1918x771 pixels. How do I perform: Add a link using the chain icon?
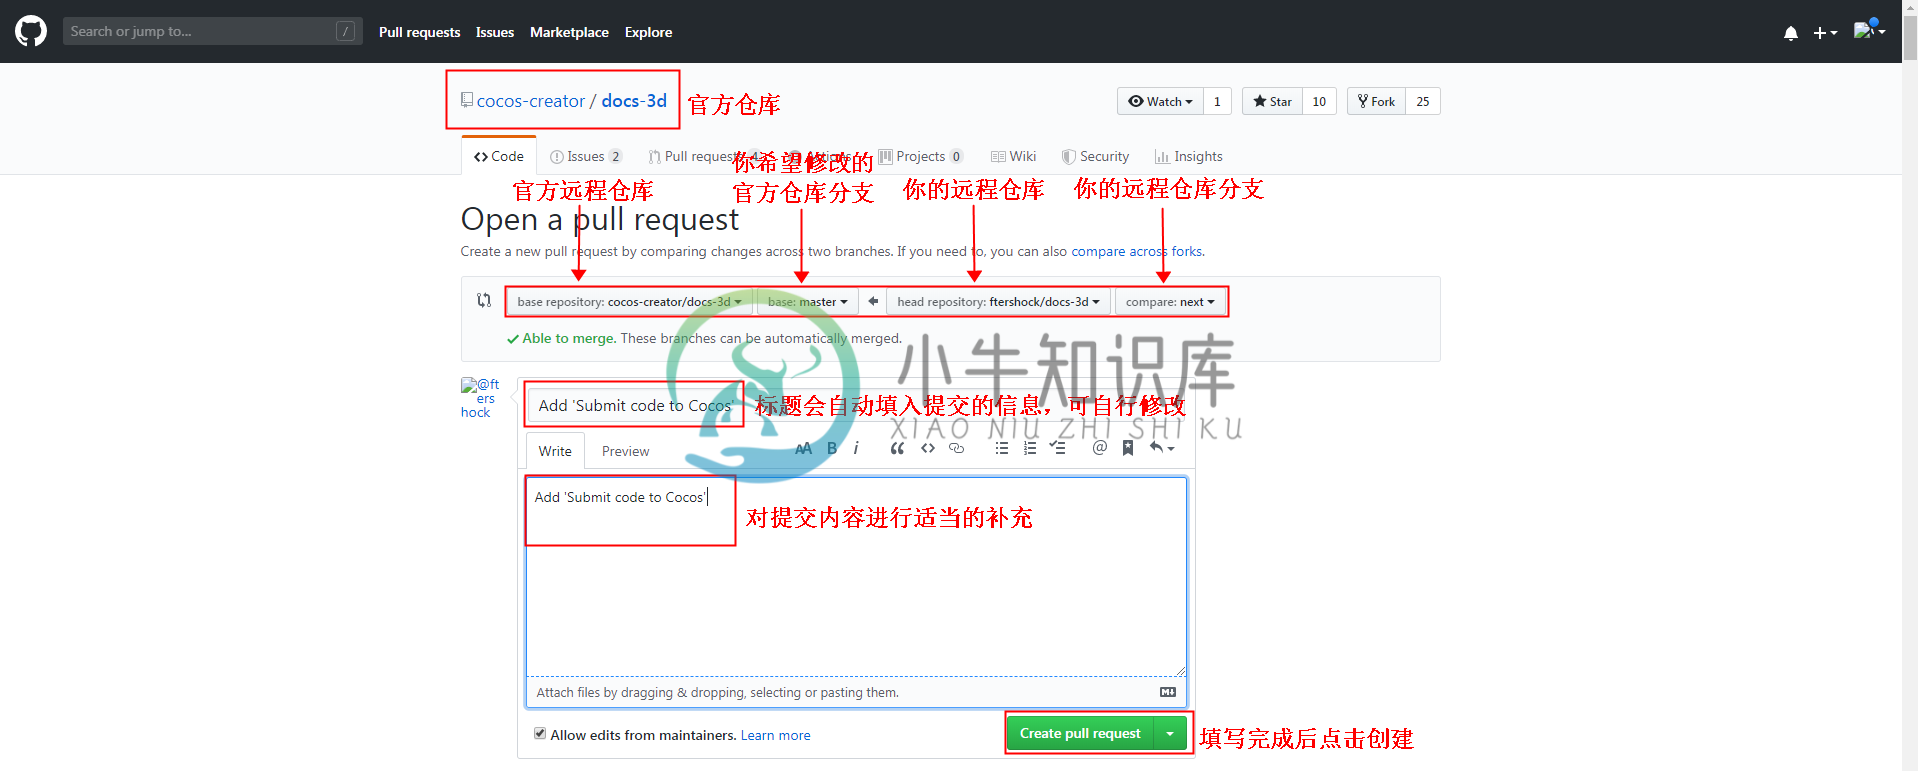click(x=956, y=448)
